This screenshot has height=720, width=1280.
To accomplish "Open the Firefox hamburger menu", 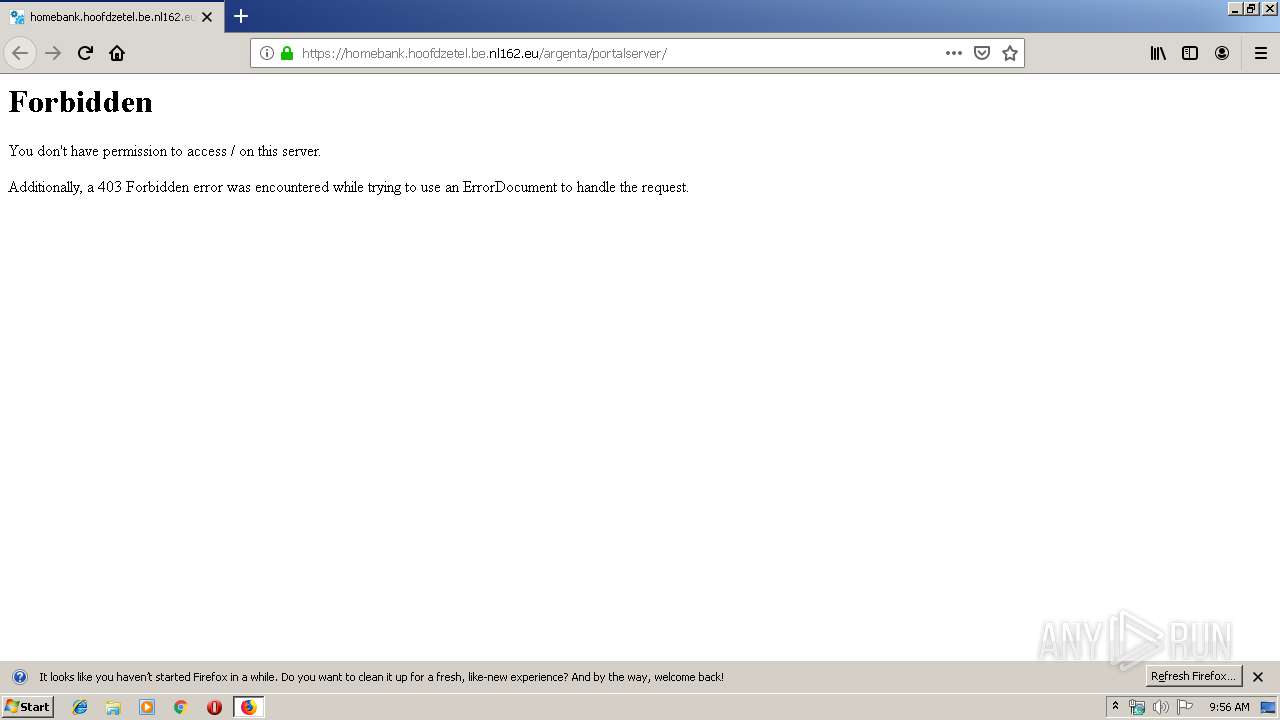I will coord(1261,53).
